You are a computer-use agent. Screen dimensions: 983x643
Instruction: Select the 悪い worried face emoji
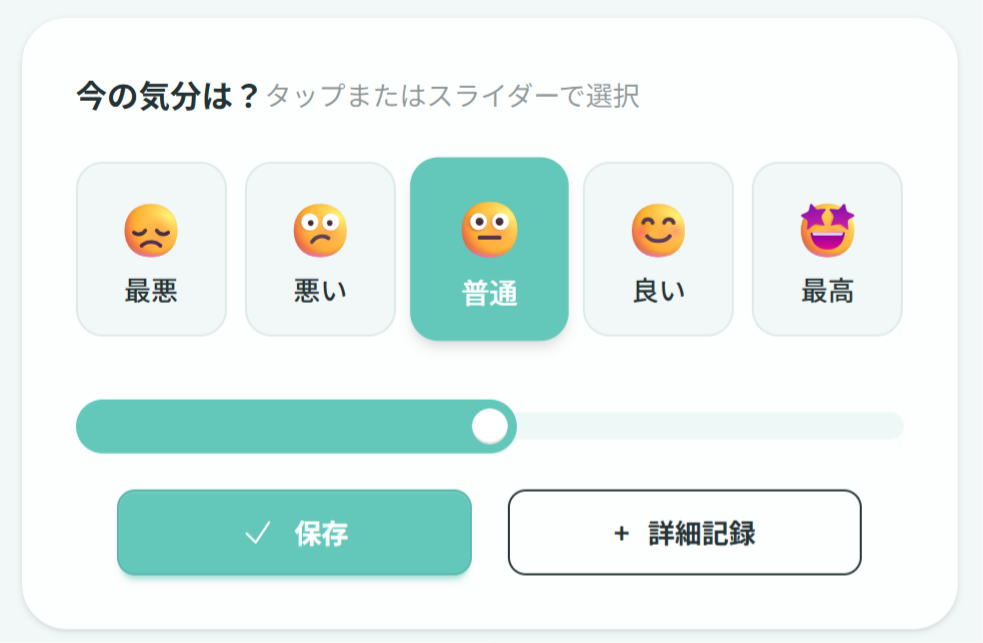(319, 229)
